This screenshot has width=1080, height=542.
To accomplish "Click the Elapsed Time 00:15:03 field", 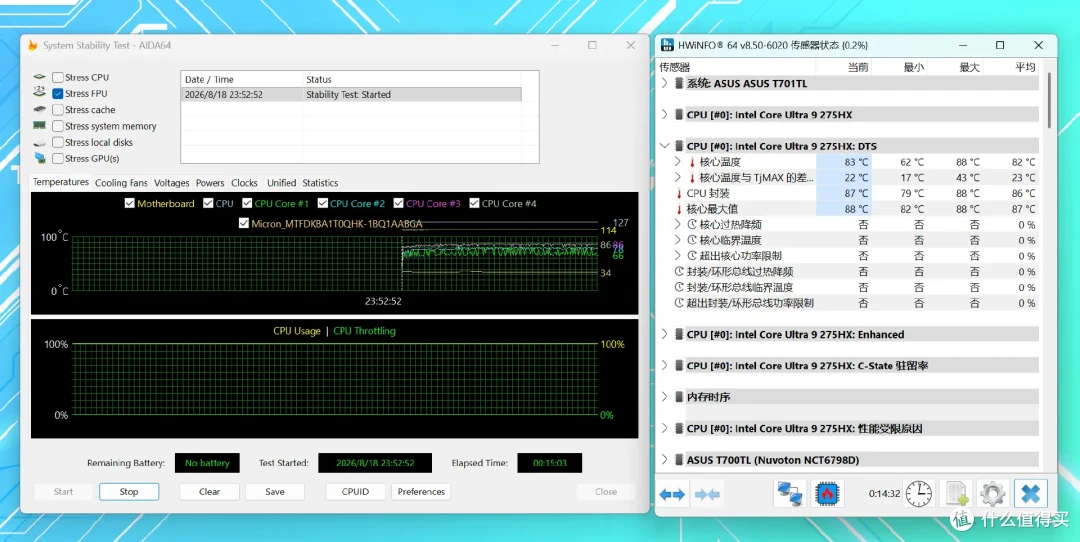I will 550,463.
